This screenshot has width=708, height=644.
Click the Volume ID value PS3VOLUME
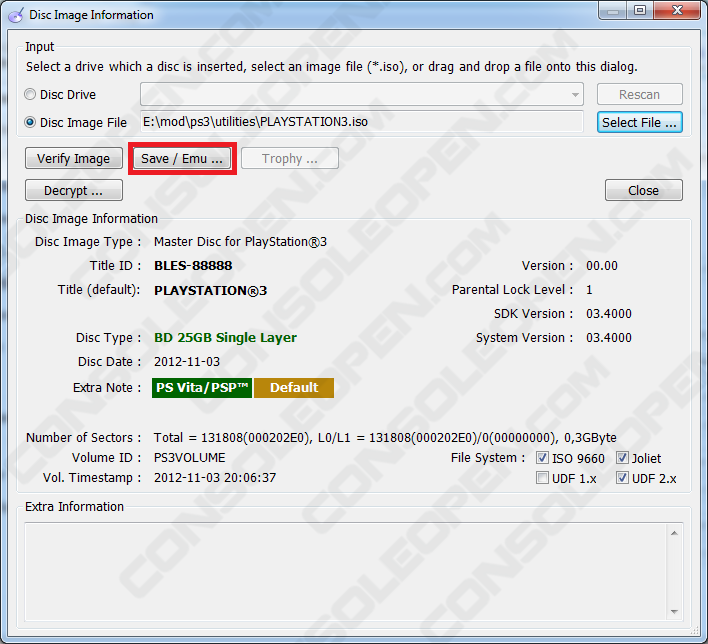[190, 457]
